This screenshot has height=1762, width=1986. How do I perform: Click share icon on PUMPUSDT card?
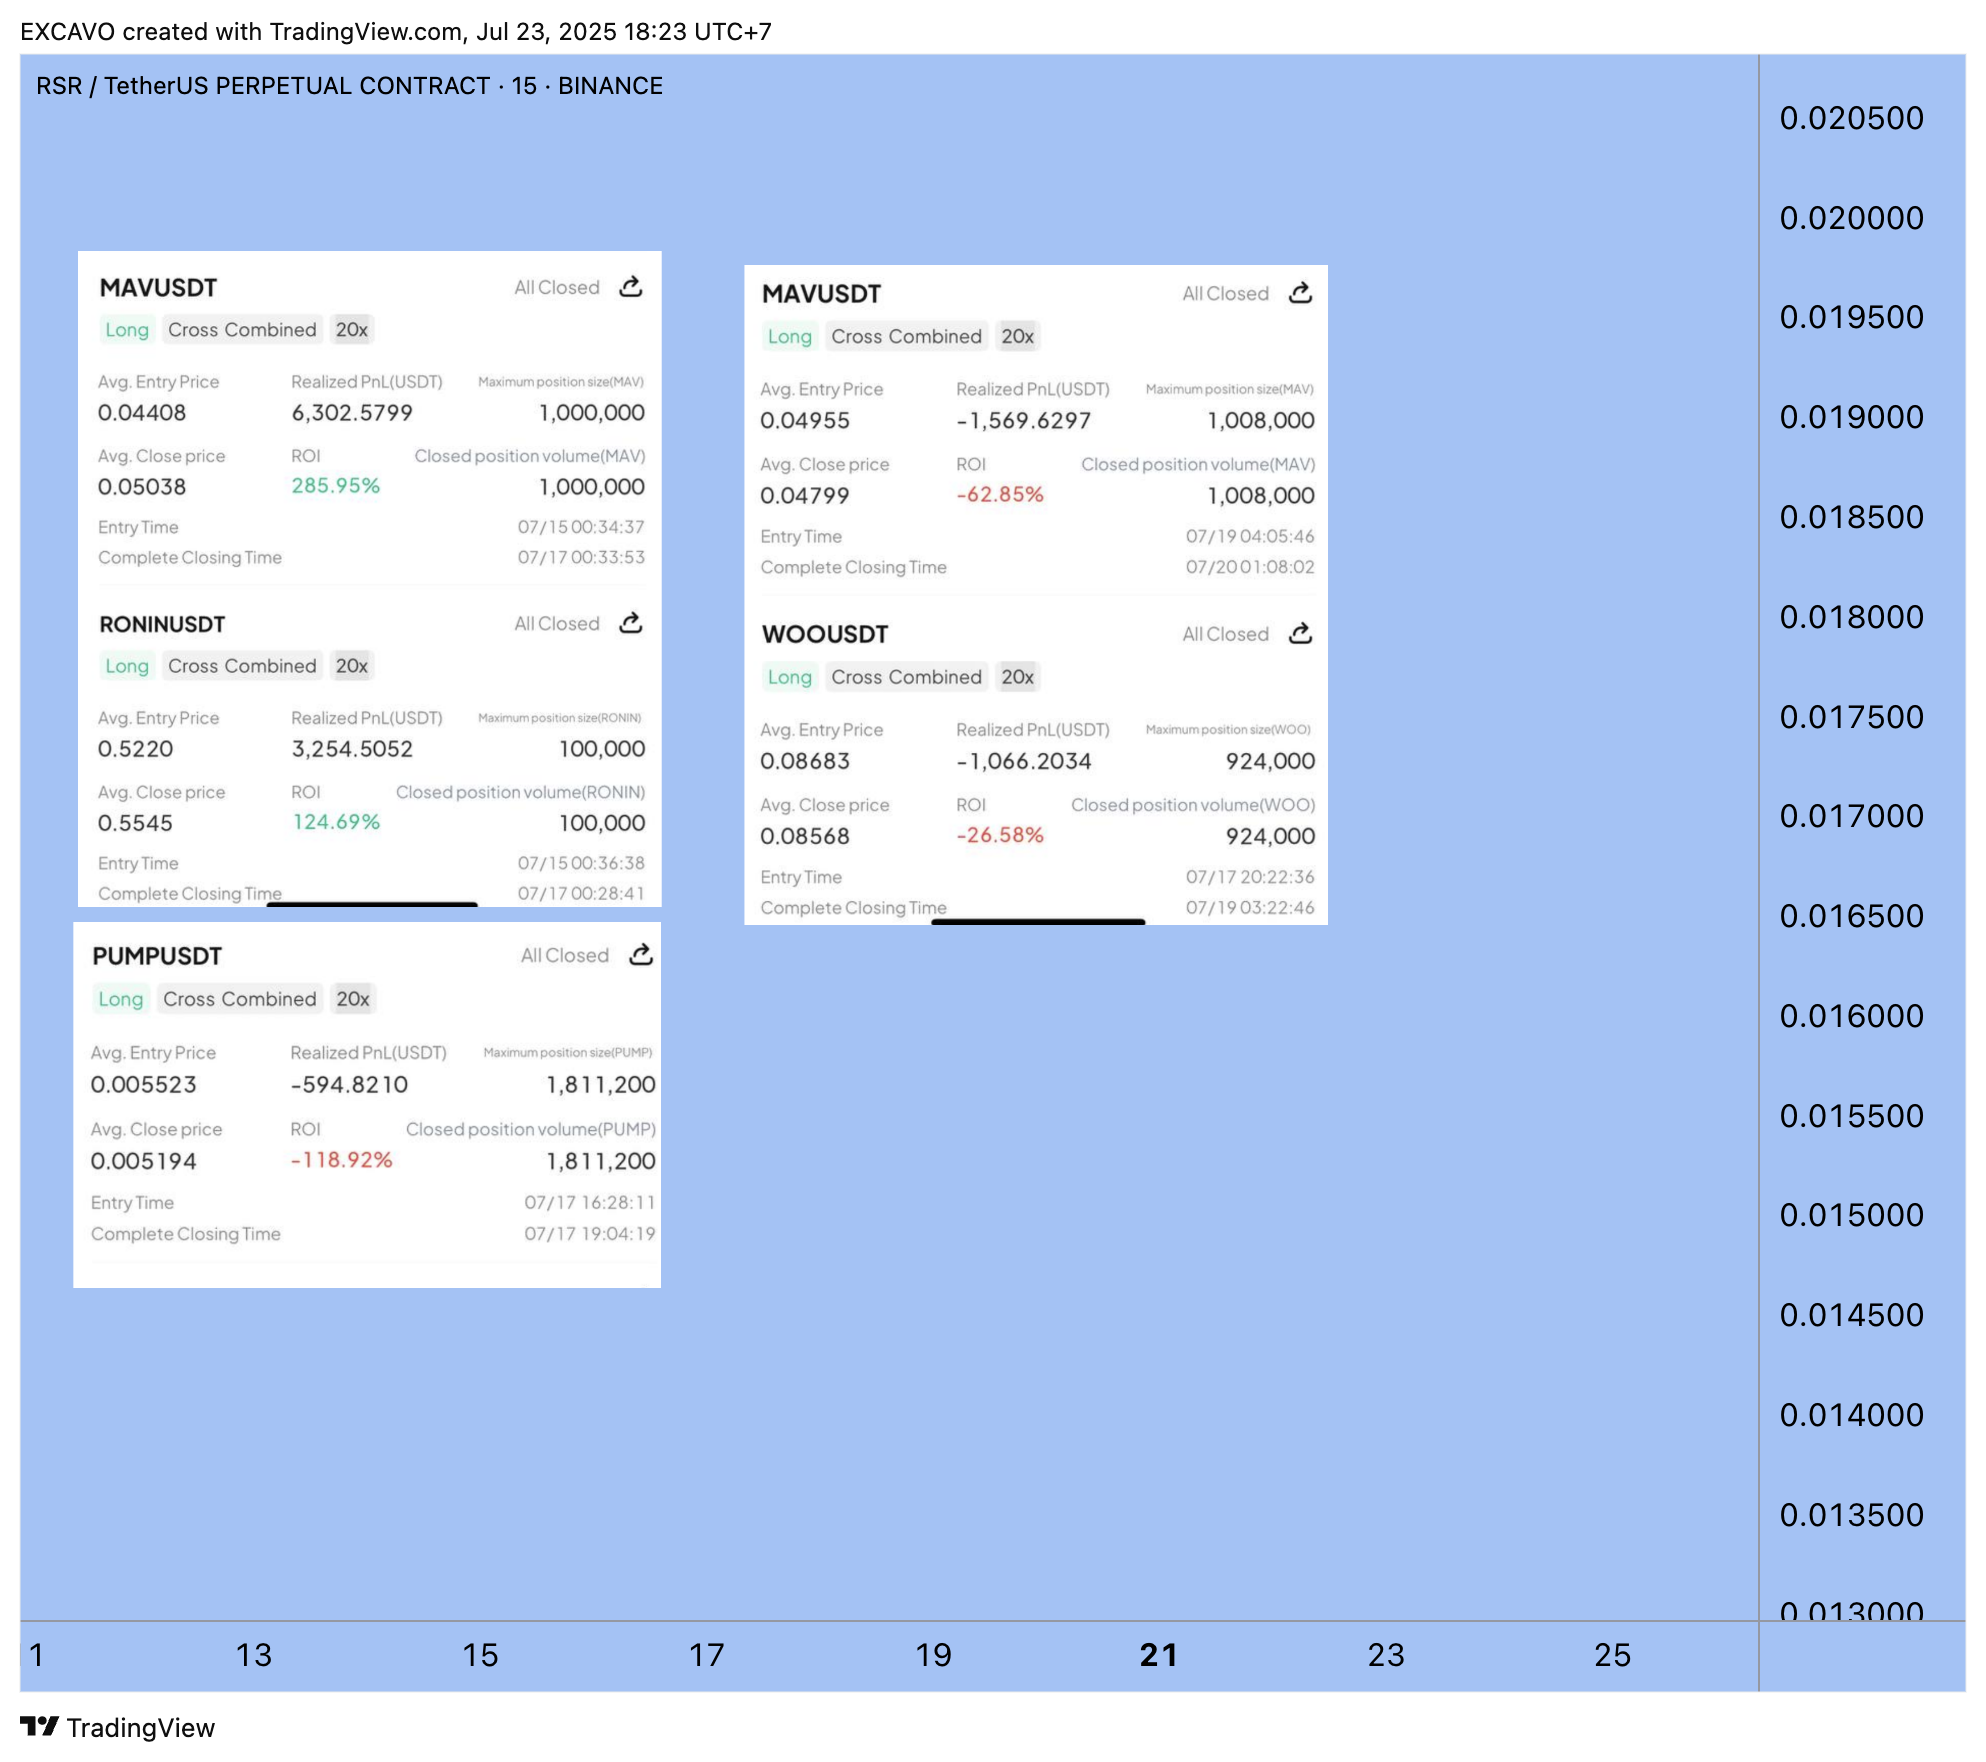pyautogui.click(x=641, y=955)
